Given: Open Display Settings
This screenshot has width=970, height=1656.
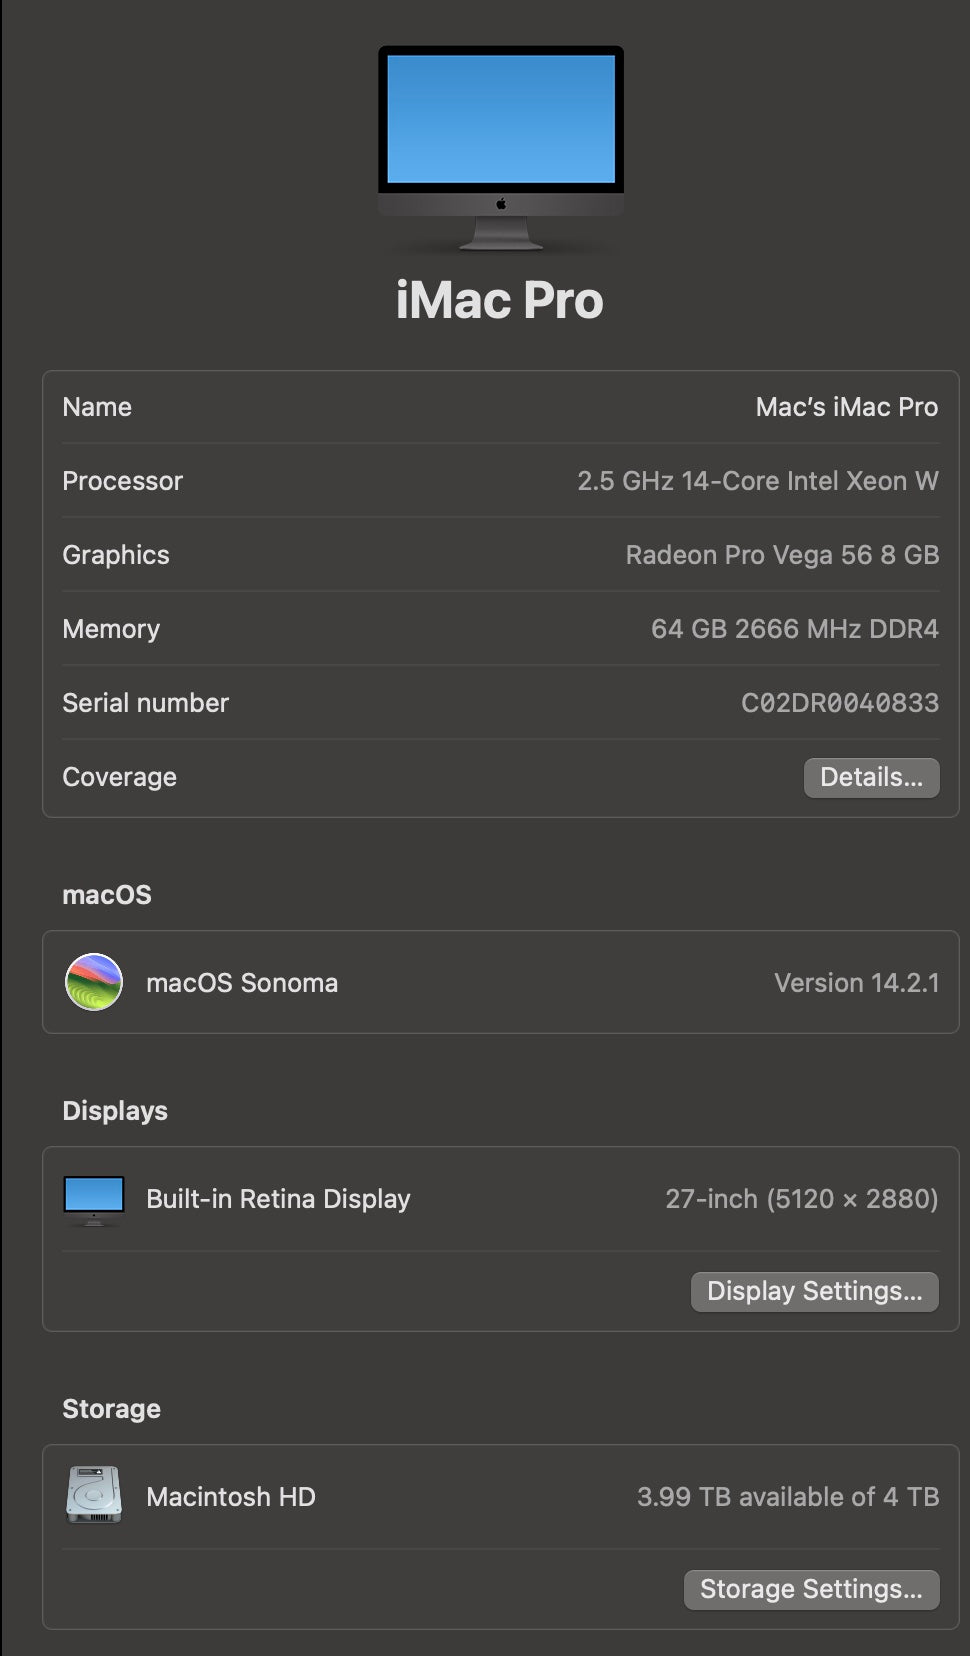Looking at the screenshot, I should [x=814, y=1291].
